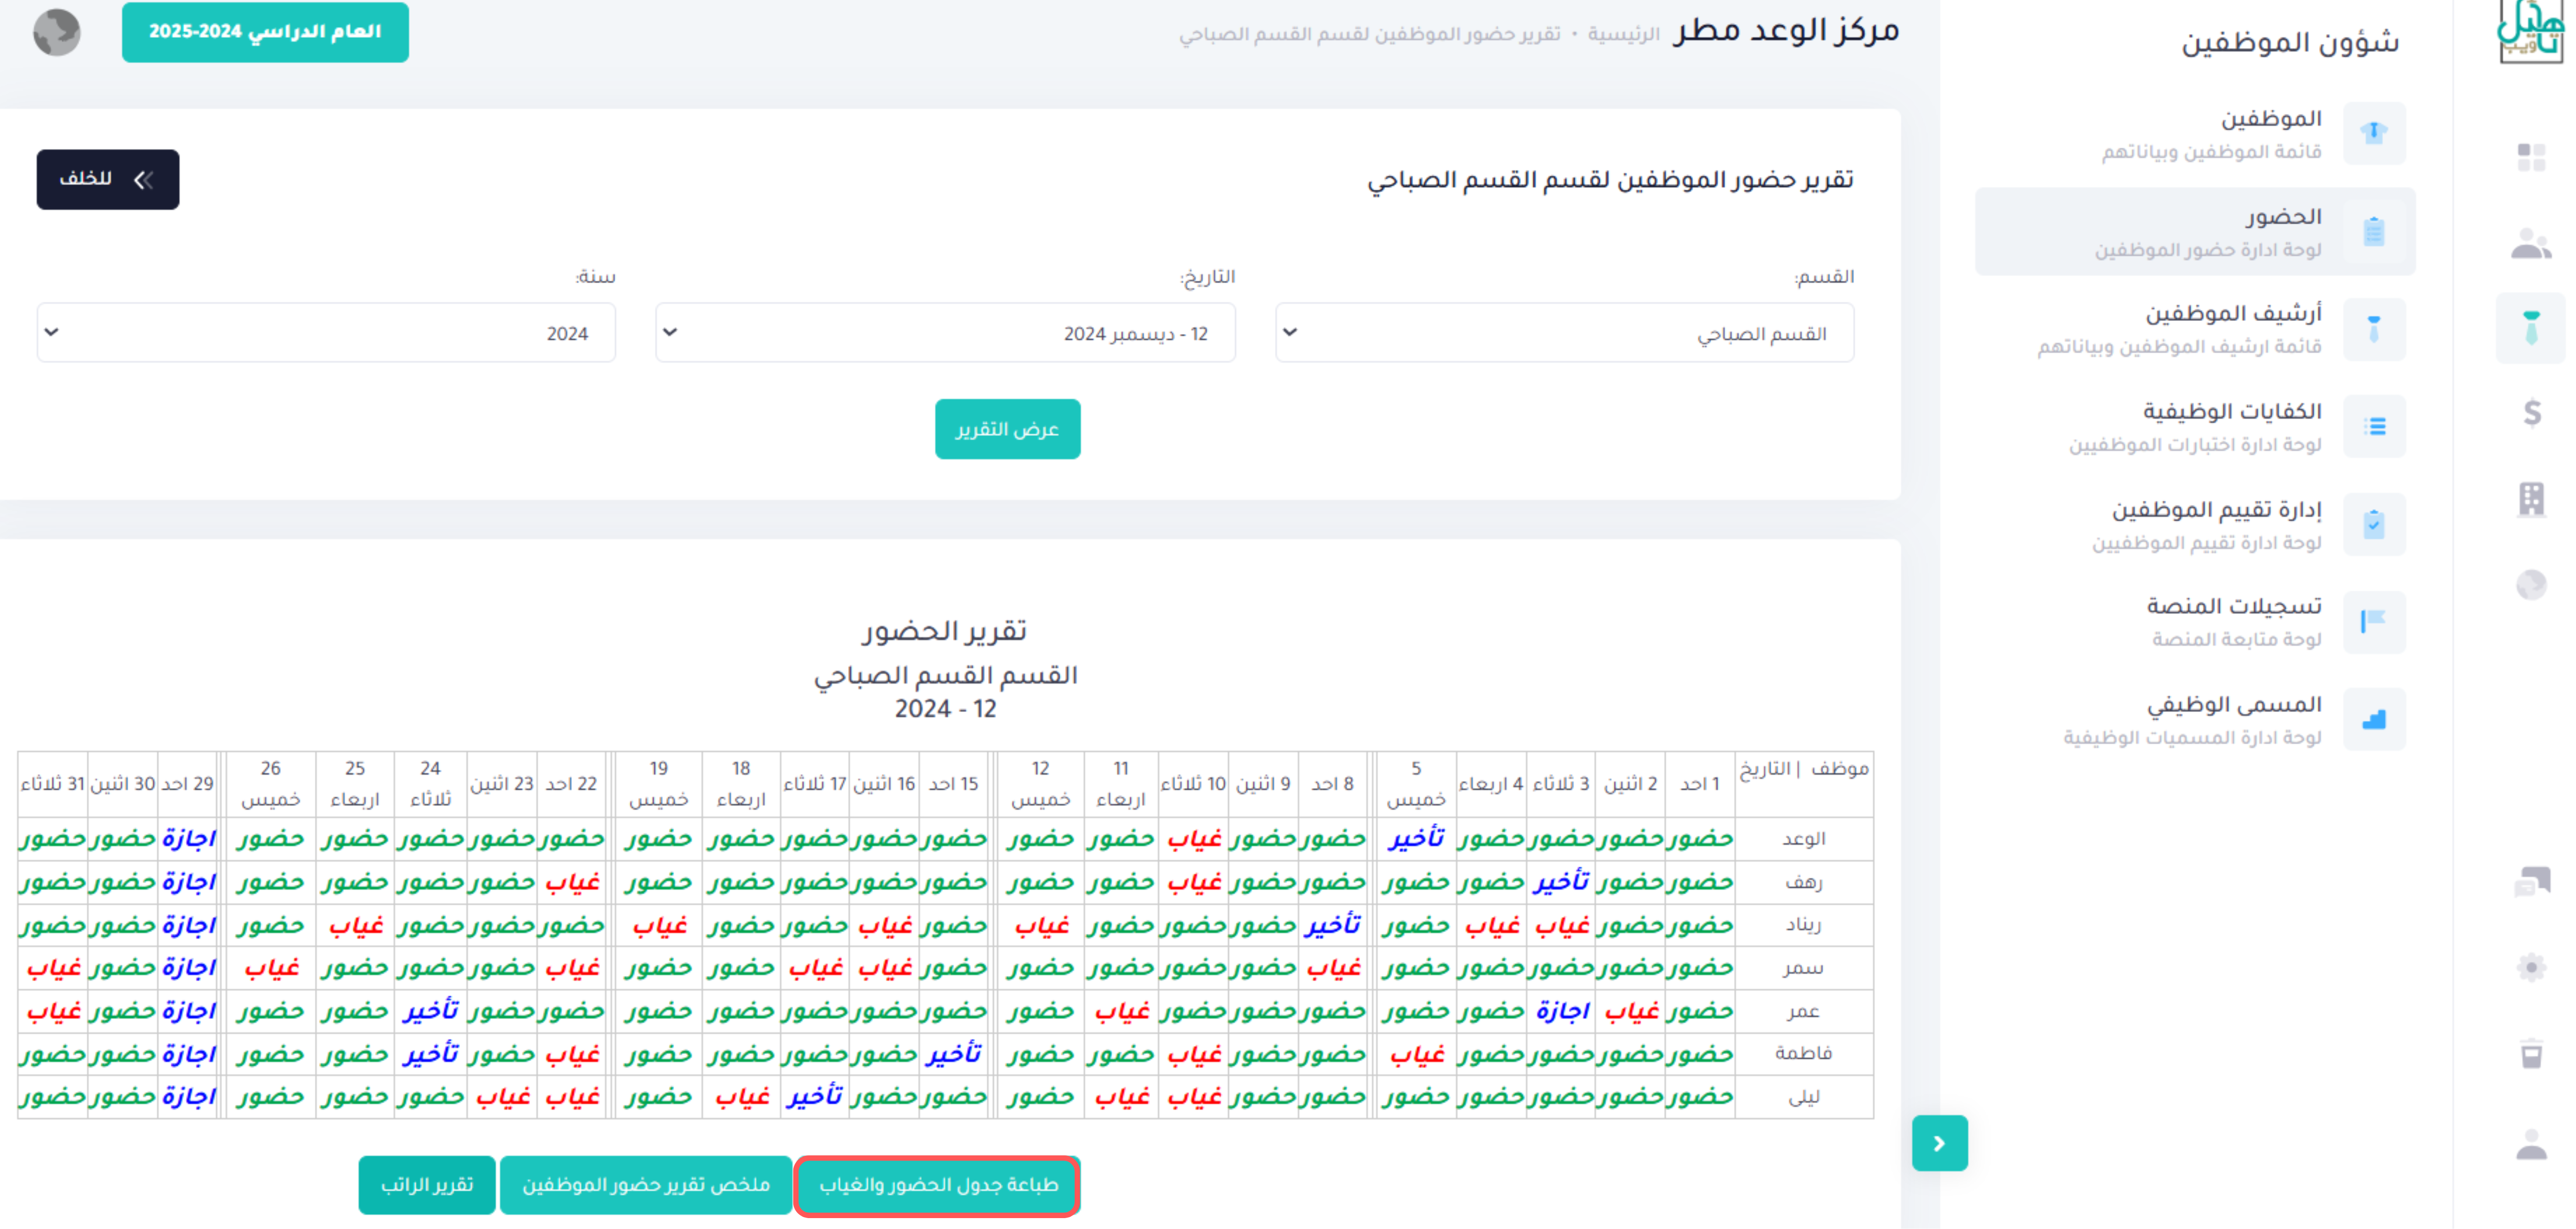Screen dimensions: 2576x1229
Task: Open أرشيف الموظفين menu item
Action: click(x=2195, y=328)
